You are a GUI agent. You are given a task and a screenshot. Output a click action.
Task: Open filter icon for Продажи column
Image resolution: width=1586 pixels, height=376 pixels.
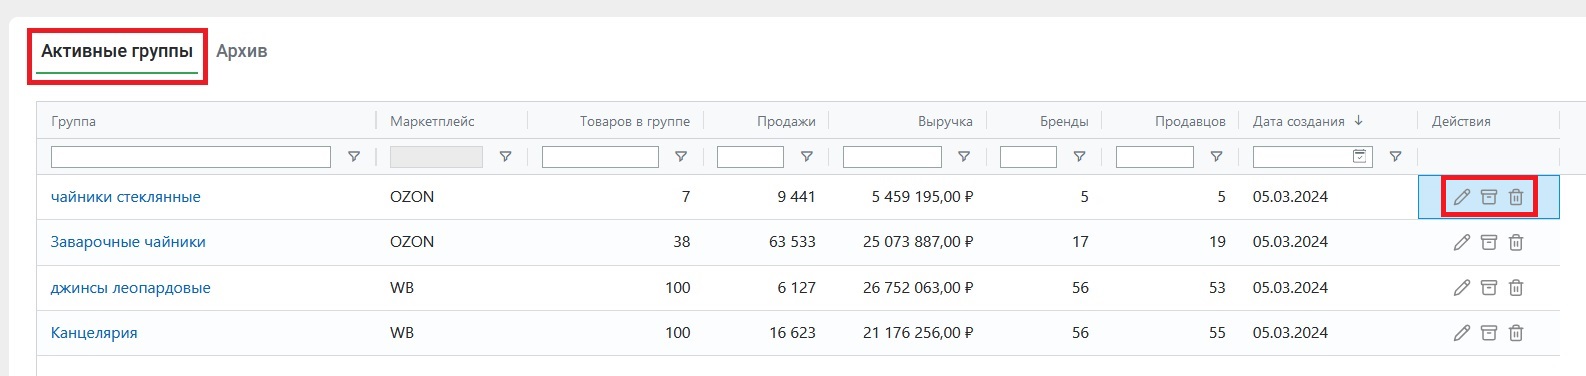tap(807, 157)
